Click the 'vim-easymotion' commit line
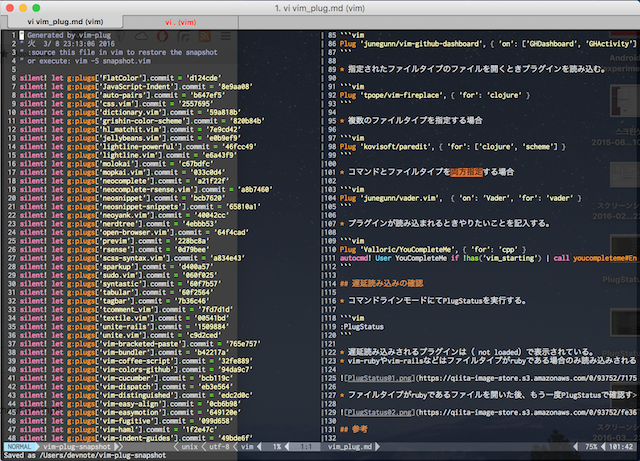Screen dimensions: 640x461 pos(130,412)
